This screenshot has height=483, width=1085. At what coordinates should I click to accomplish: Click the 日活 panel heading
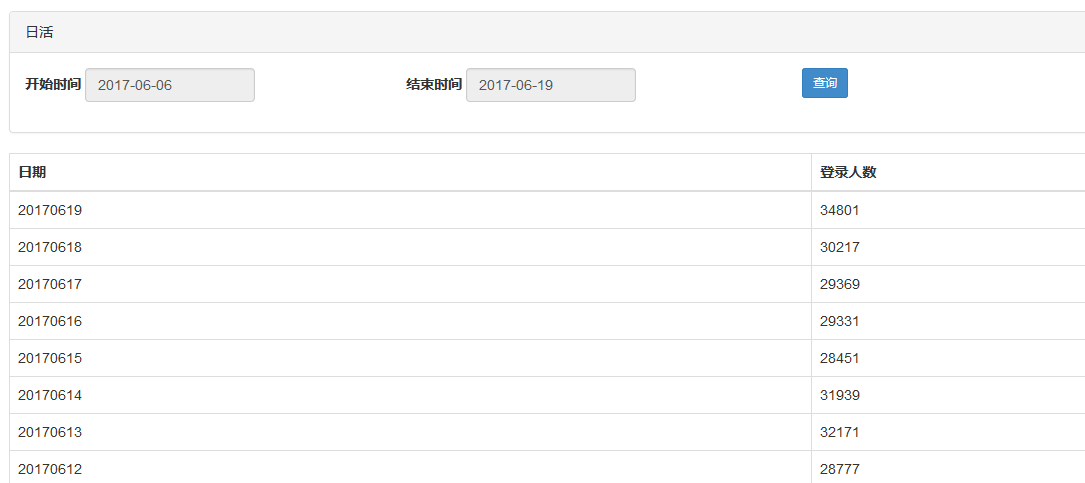click(40, 32)
